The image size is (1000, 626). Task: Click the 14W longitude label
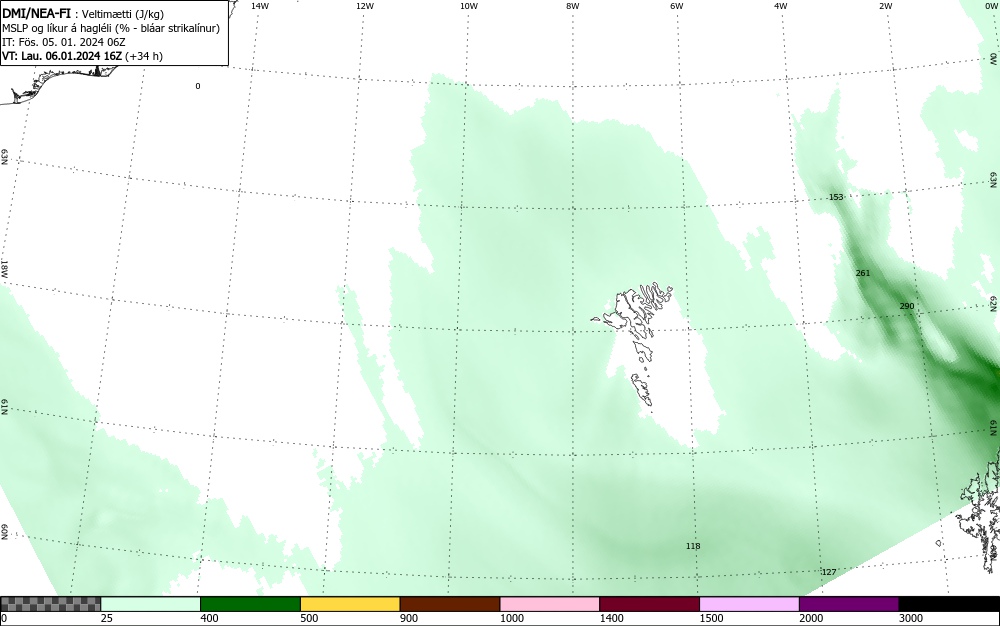260,6
